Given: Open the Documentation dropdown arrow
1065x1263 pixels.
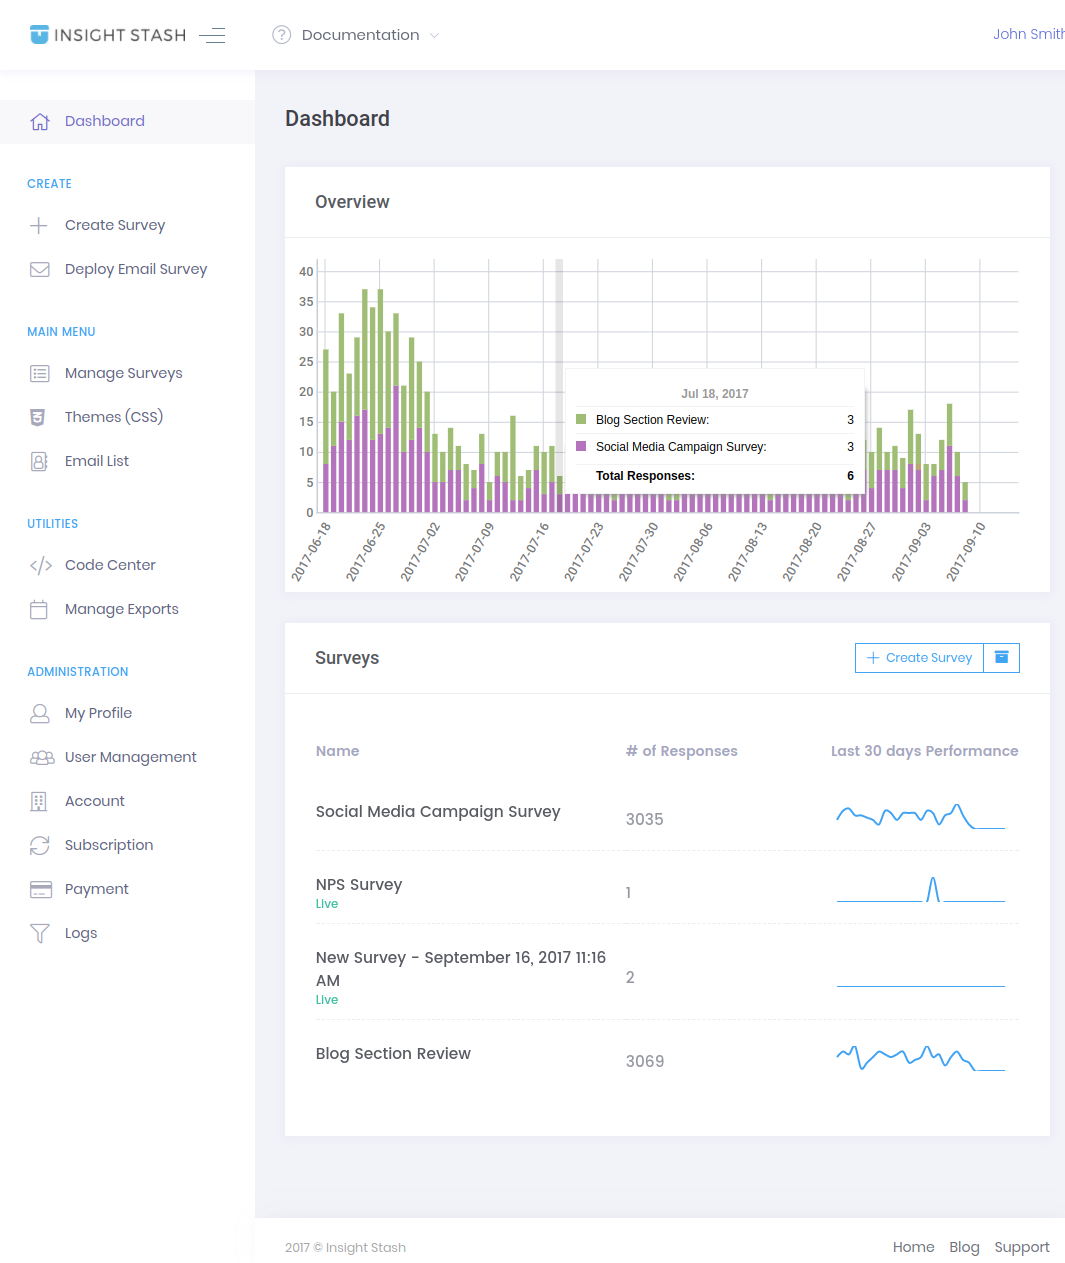Looking at the screenshot, I should 434,35.
